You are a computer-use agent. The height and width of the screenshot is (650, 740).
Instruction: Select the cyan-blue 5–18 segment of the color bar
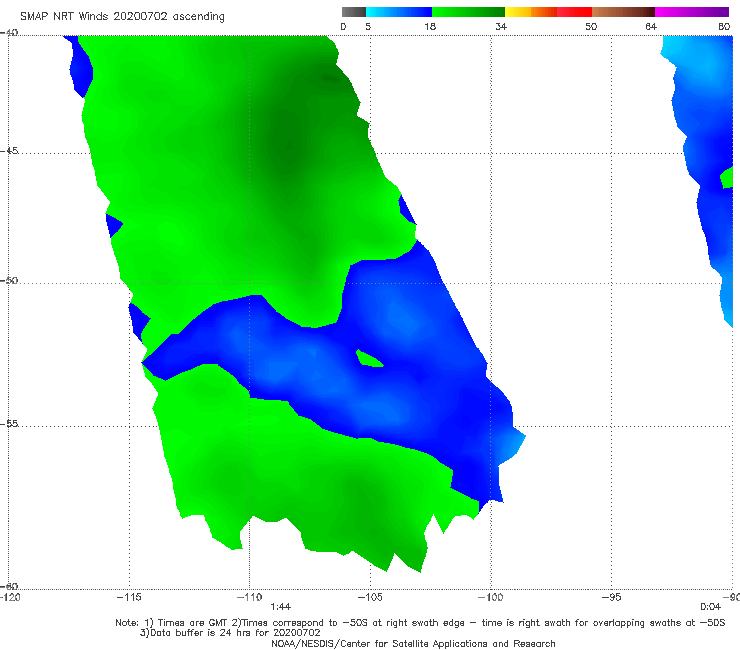[399, 12]
